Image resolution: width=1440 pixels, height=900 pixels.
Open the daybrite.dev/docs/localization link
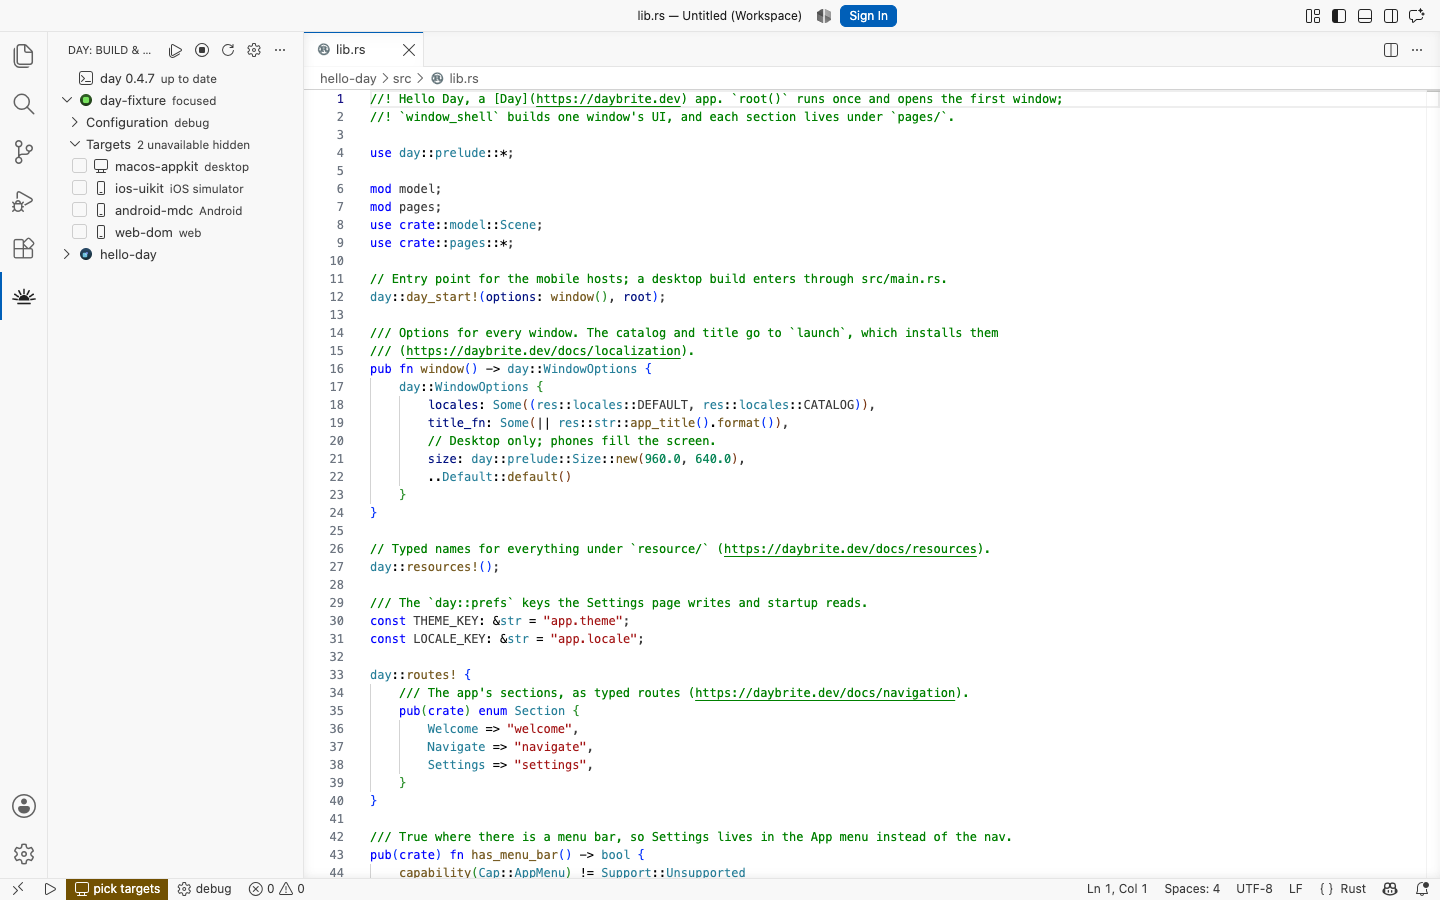tap(544, 351)
